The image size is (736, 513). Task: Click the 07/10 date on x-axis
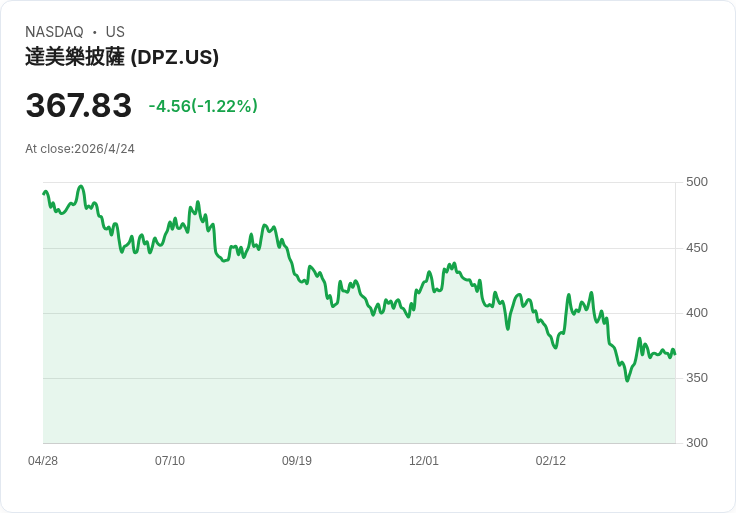pos(170,461)
